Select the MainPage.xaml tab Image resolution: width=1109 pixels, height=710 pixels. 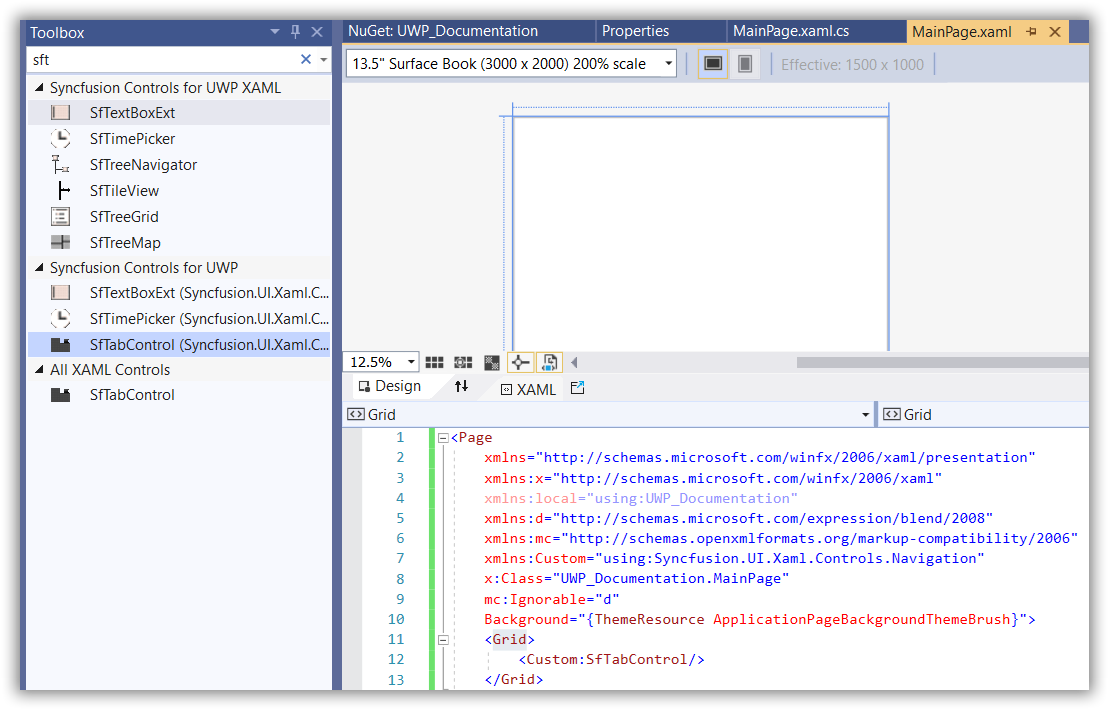961,32
